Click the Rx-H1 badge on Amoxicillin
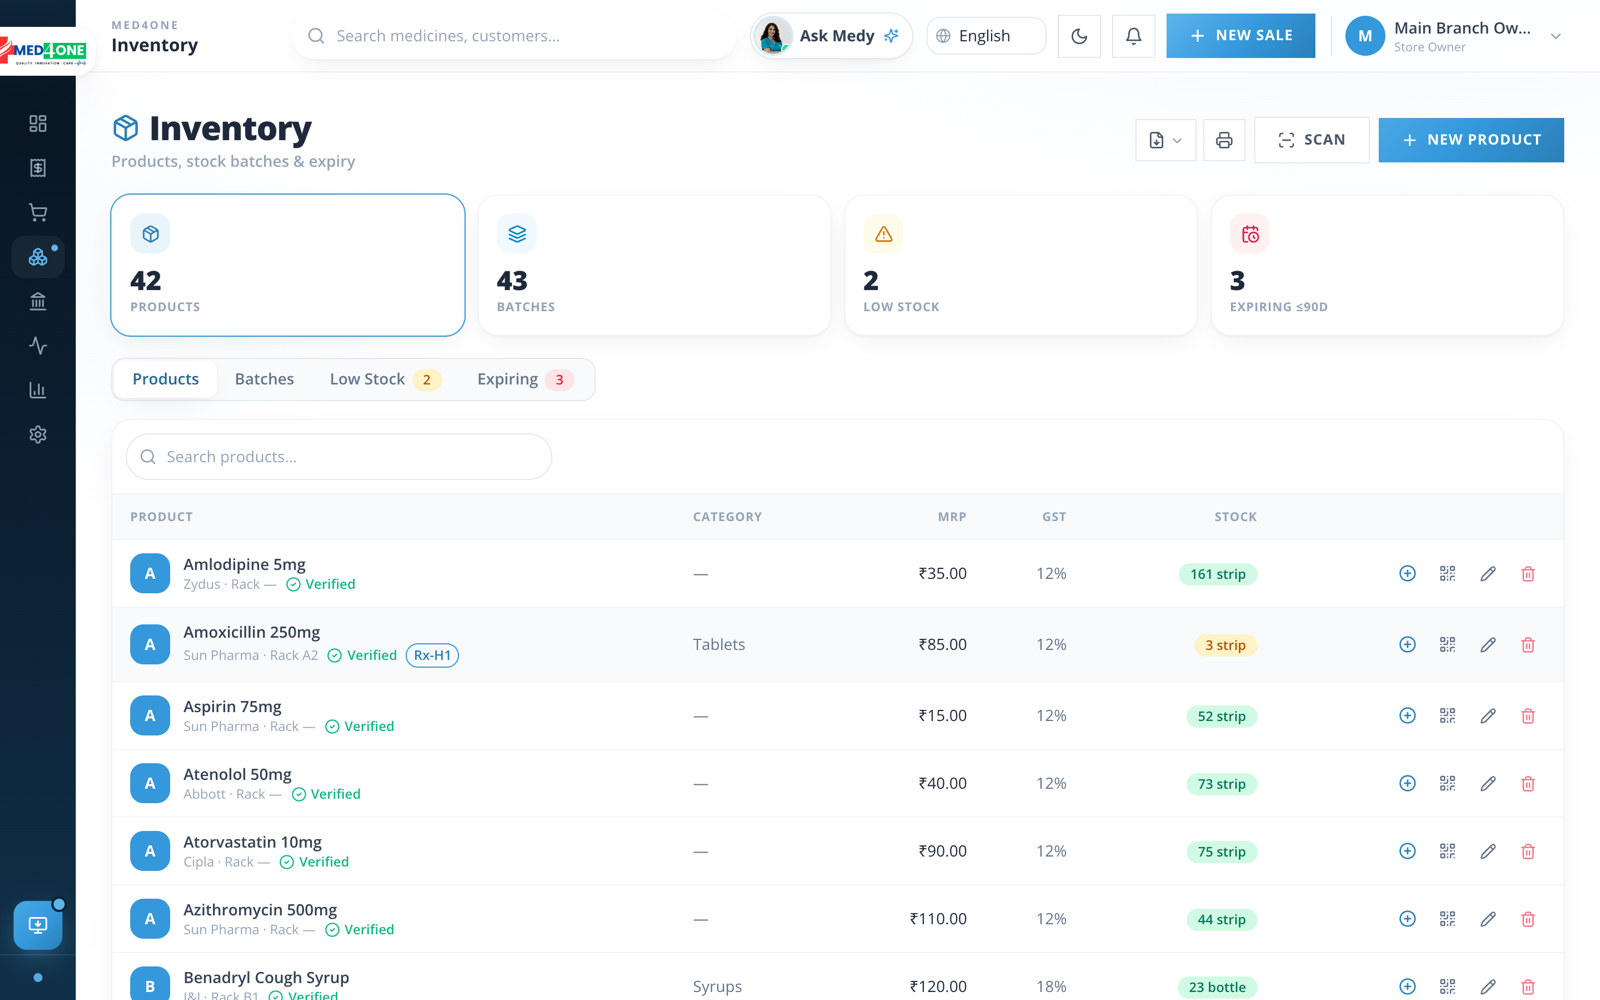Image resolution: width=1600 pixels, height=1000 pixels. [432, 656]
